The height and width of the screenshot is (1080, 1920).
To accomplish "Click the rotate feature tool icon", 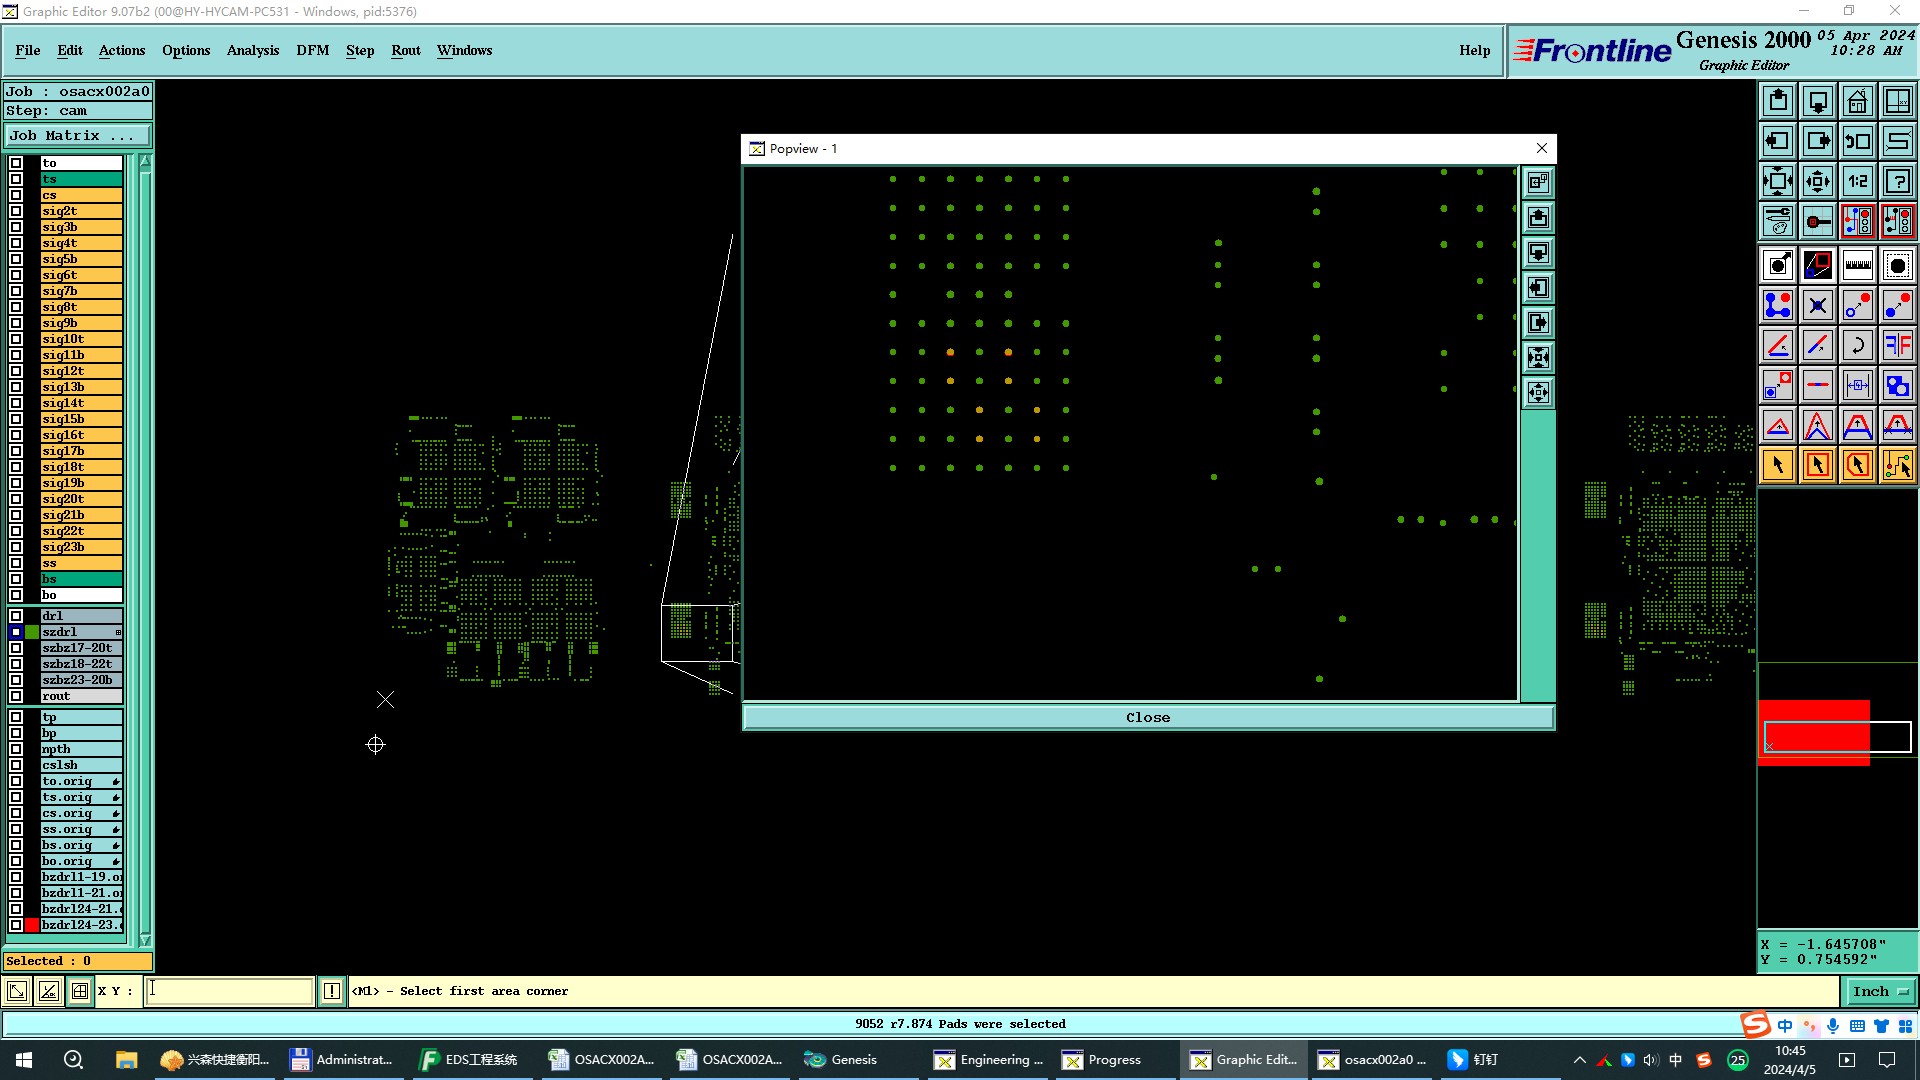I will tap(1857, 345).
